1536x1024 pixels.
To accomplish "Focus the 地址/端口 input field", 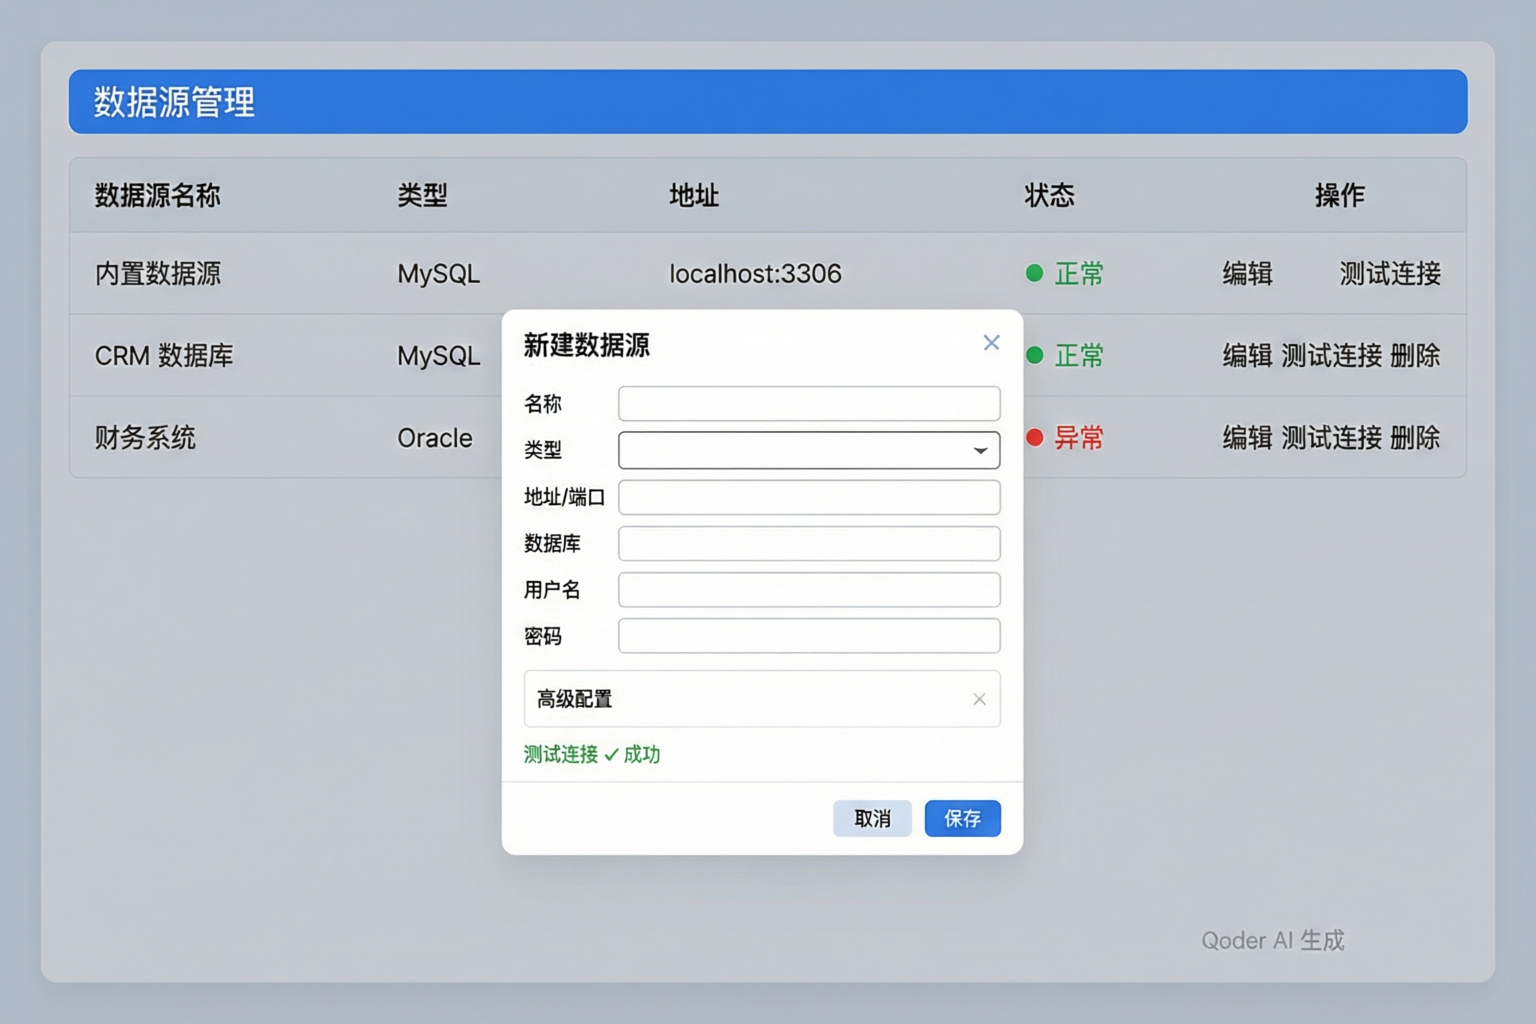I will (x=809, y=497).
